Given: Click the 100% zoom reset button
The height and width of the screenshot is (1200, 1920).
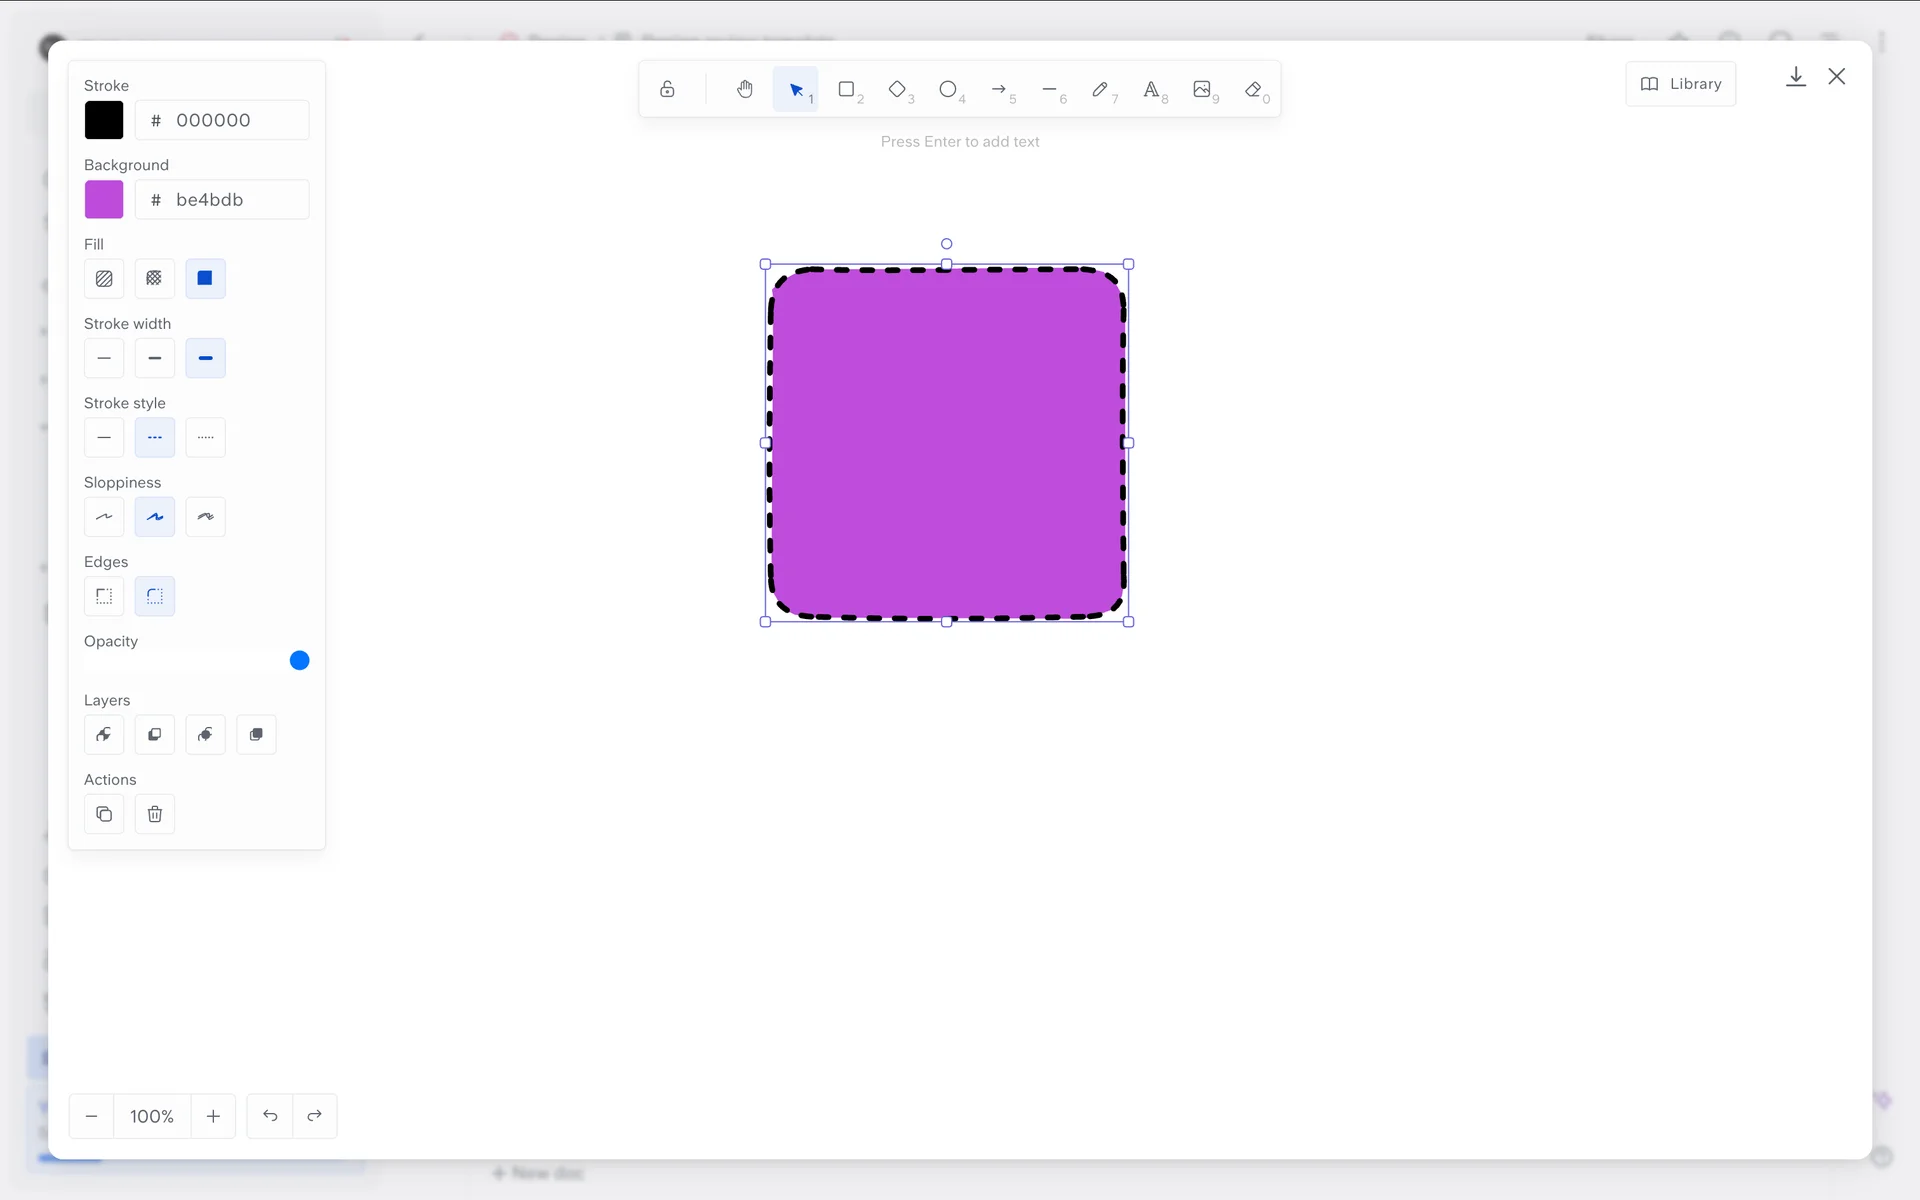Looking at the screenshot, I should 152,1116.
